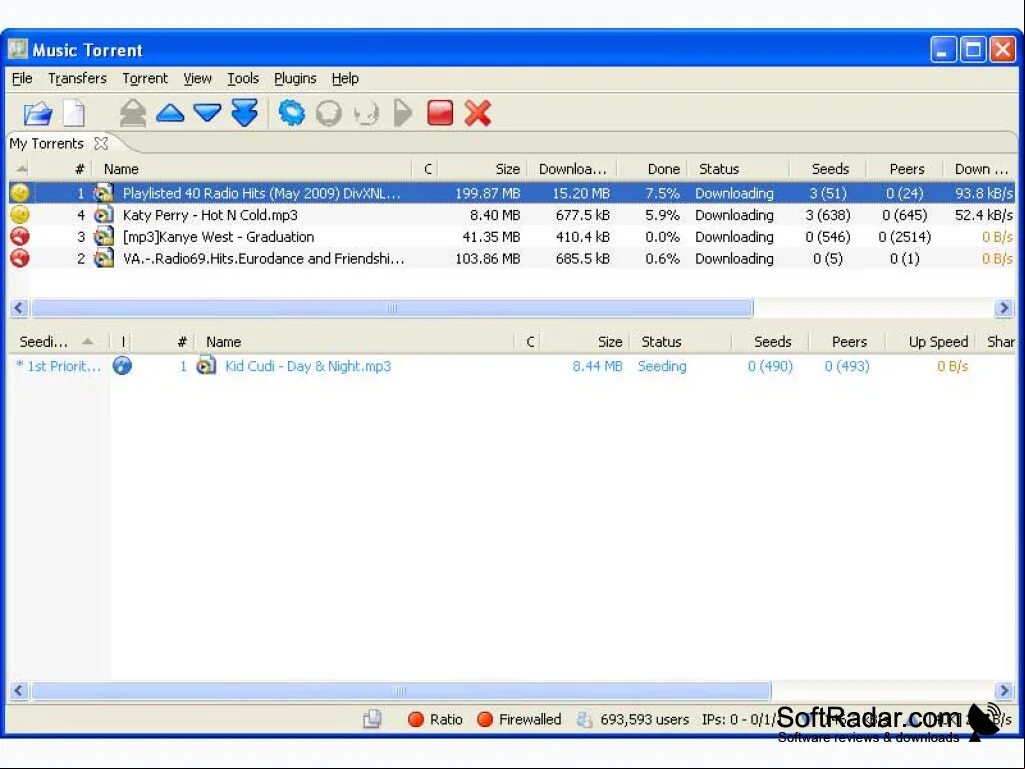Click the yellow health icon of the Katy Perry row
The height and width of the screenshot is (769, 1025).
[x=20, y=214]
